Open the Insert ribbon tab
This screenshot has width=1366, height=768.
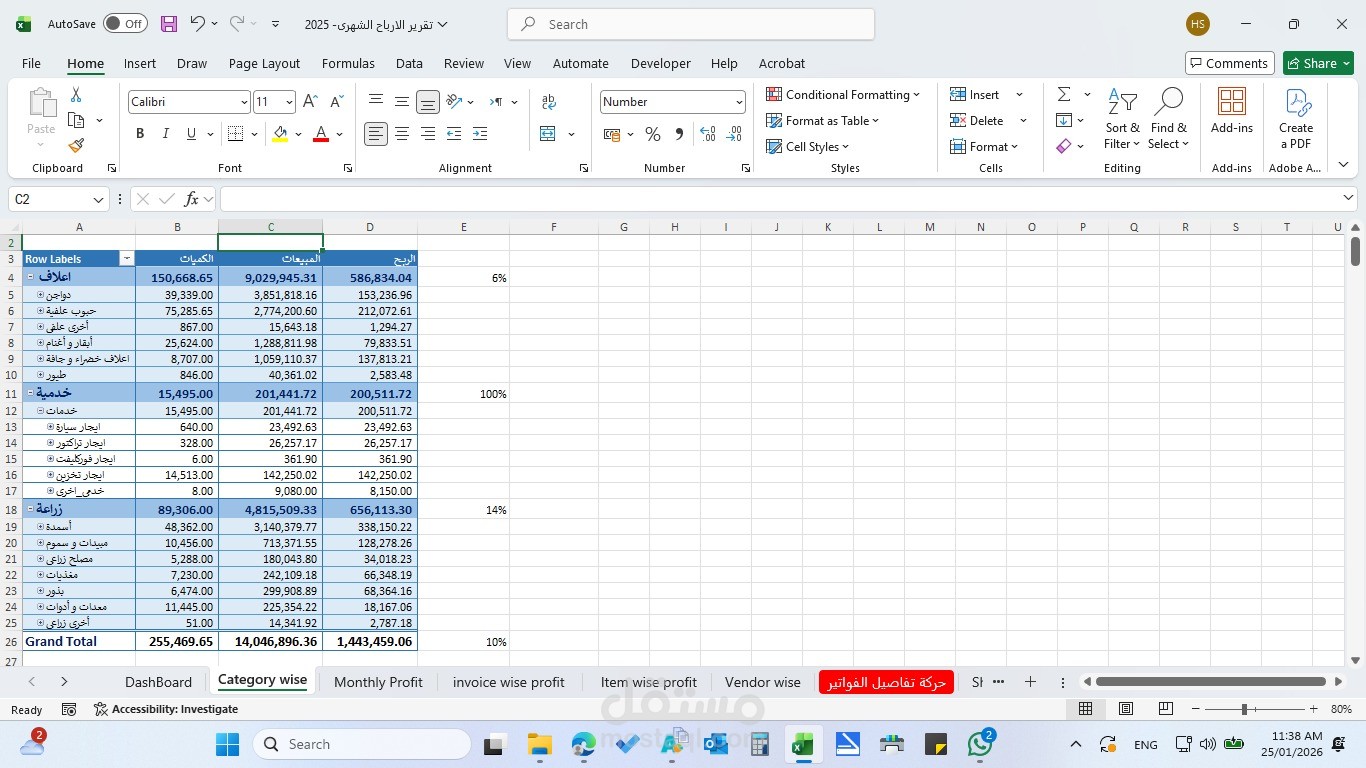click(140, 63)
